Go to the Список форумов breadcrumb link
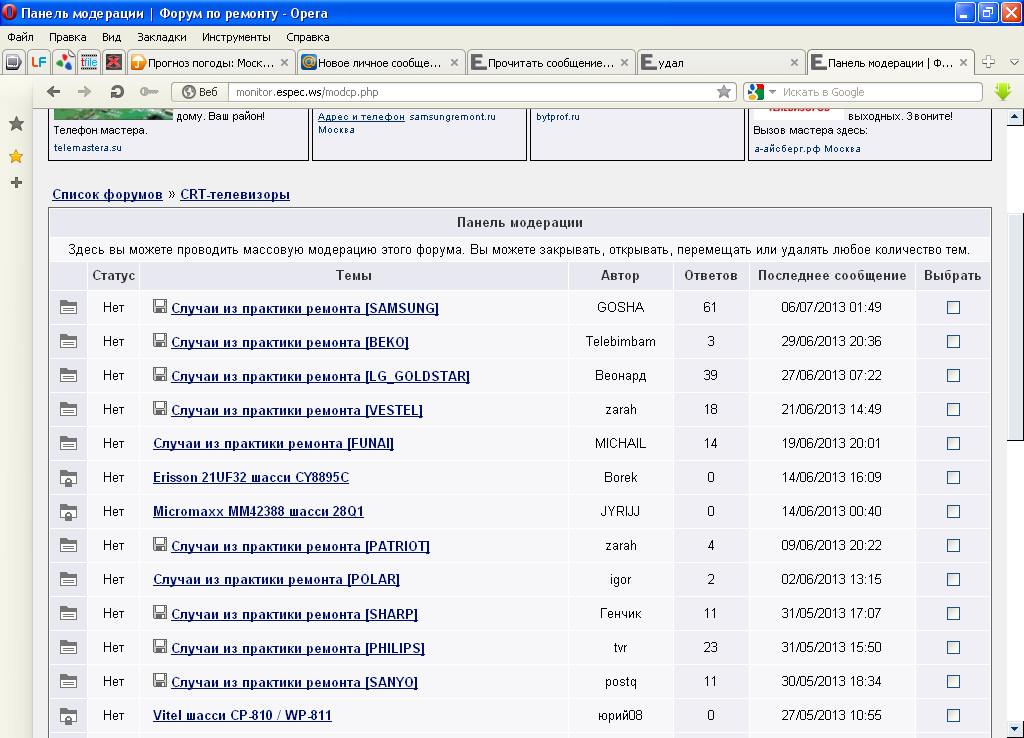This screenshot has width=1024, height=738. coord(107,195)
